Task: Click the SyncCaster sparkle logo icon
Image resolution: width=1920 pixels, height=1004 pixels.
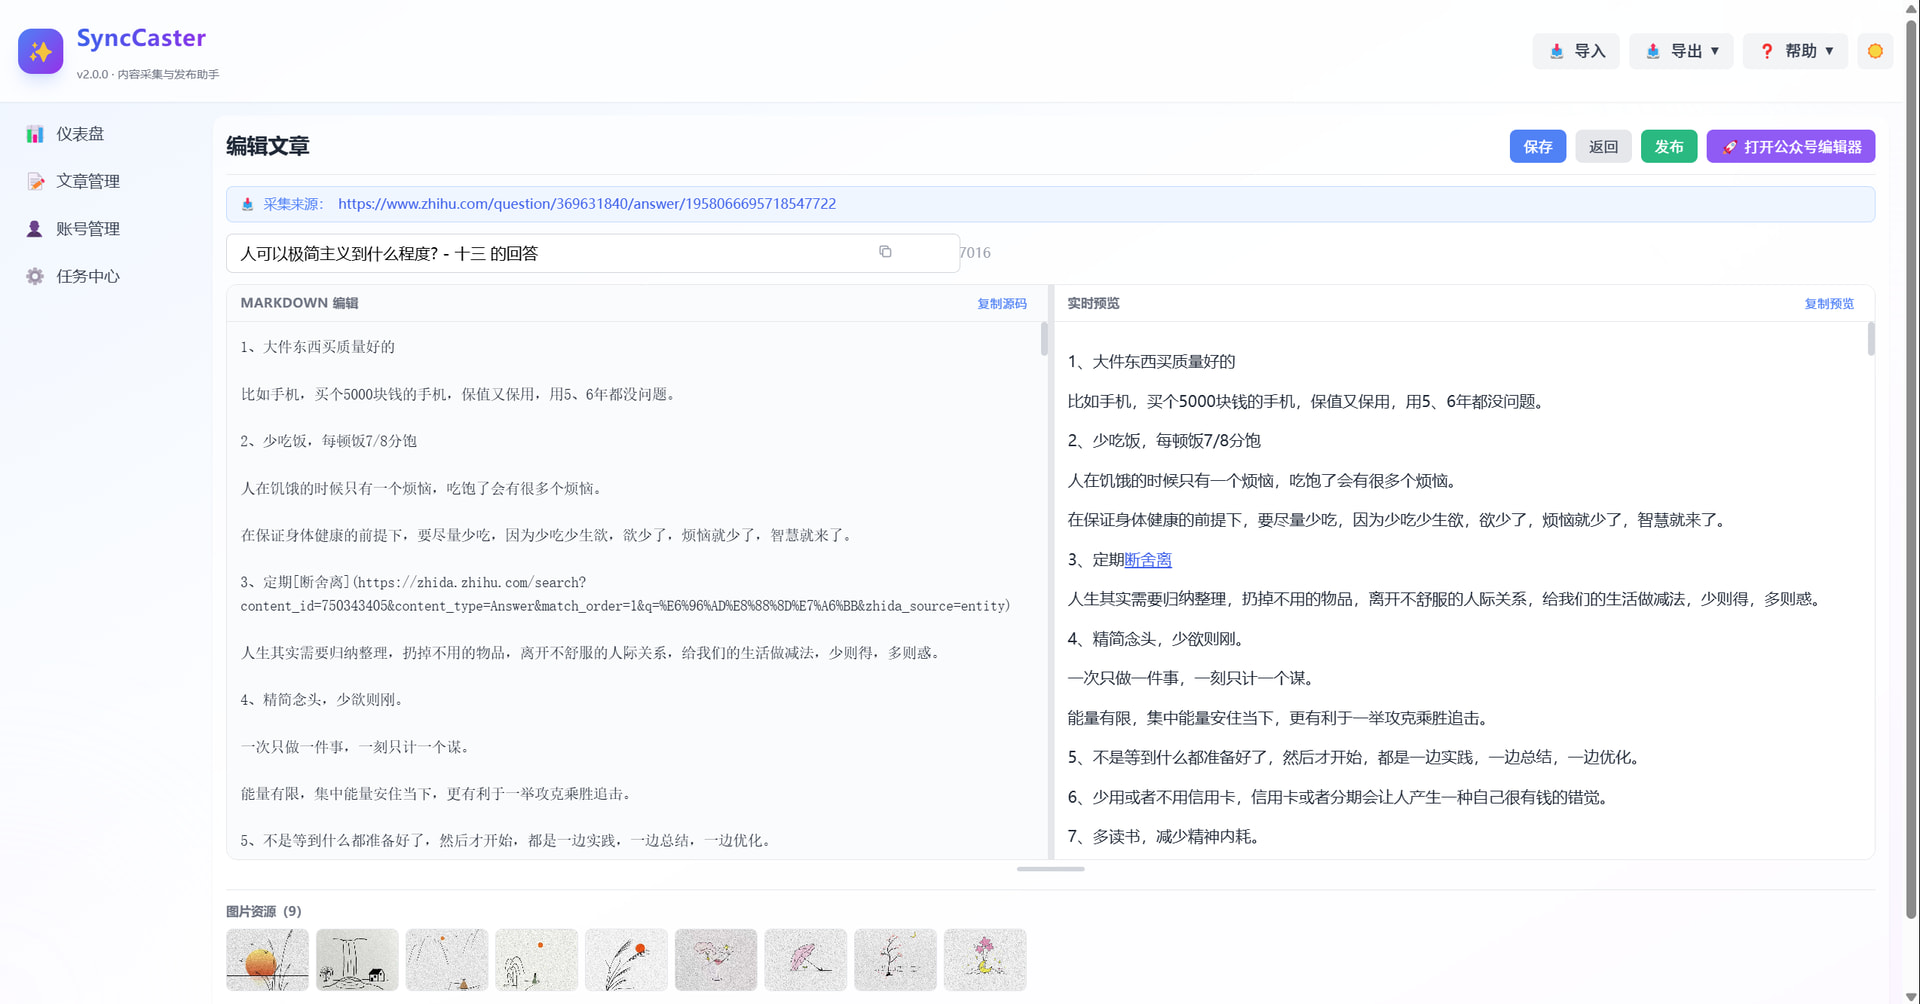Action: click(x=40, y=51)
